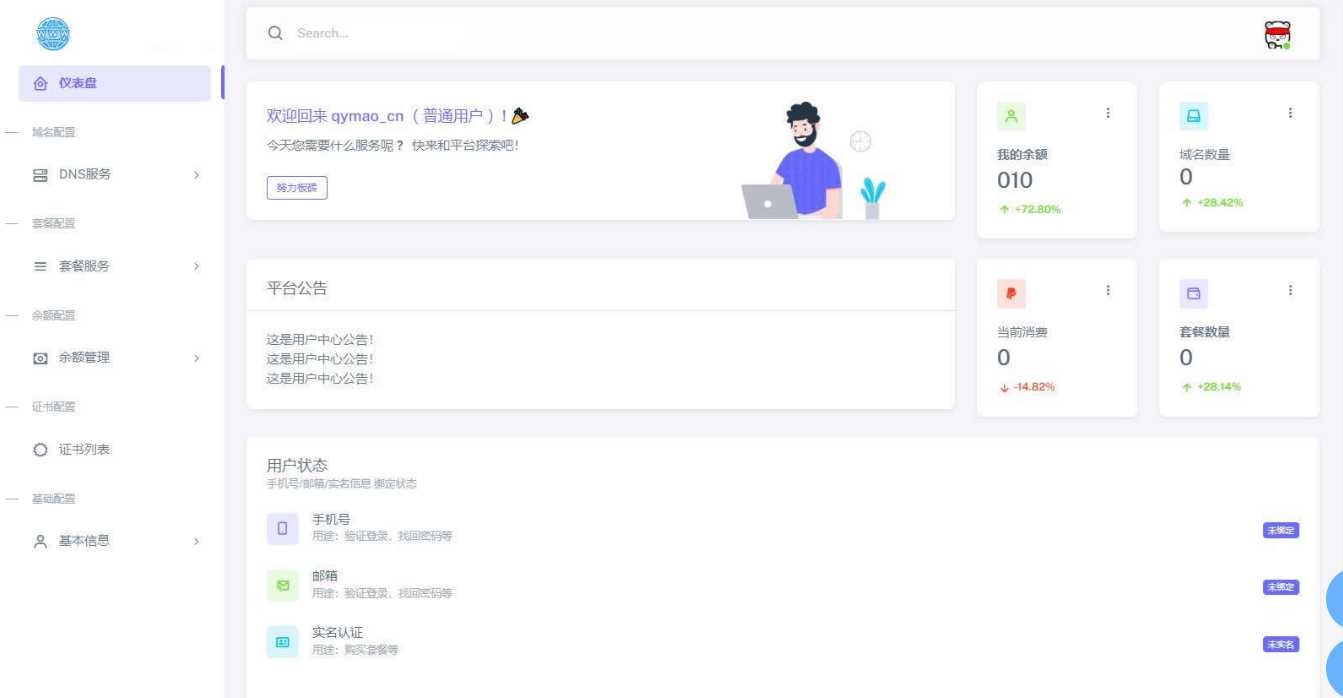Open three-dot menu on 套餐数量 card

click(1290, 290)
